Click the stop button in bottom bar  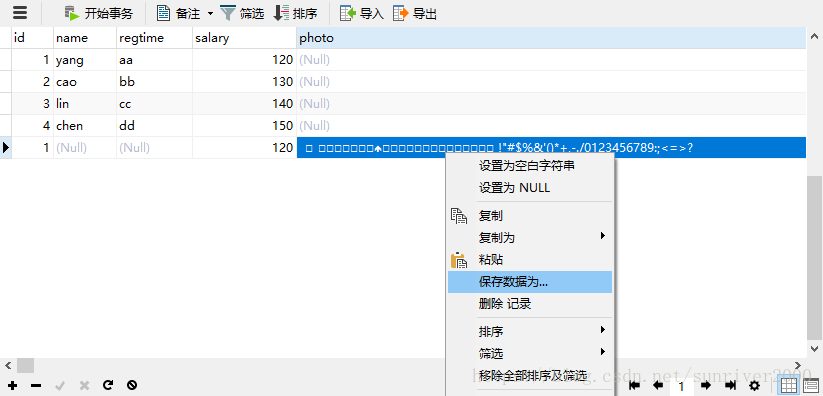click(132, 385)
